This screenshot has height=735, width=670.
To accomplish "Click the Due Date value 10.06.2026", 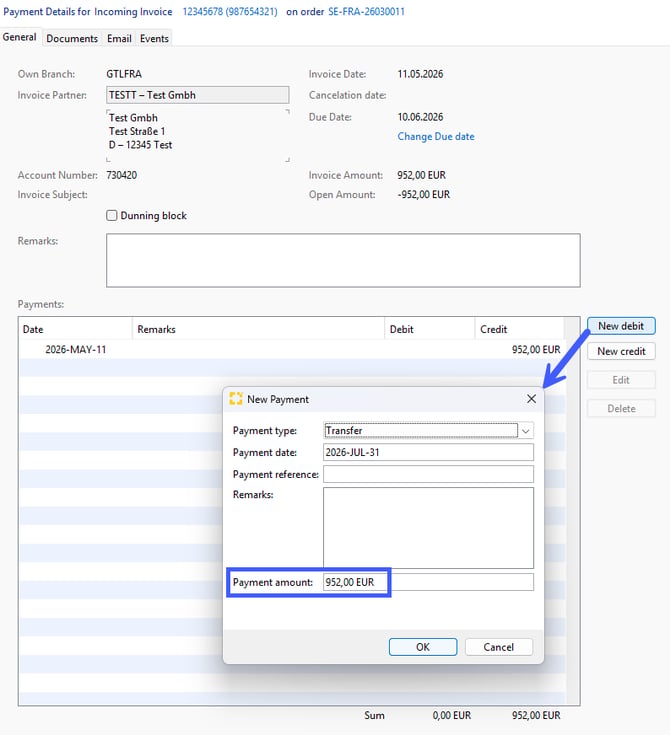I will coord(420,117).
